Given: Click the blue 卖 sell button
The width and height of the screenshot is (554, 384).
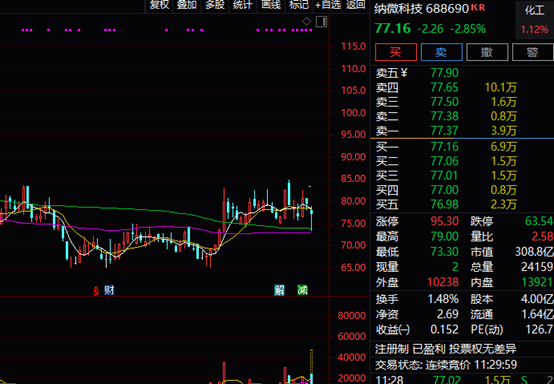Looking at the screenshot, I should (442, 52).
